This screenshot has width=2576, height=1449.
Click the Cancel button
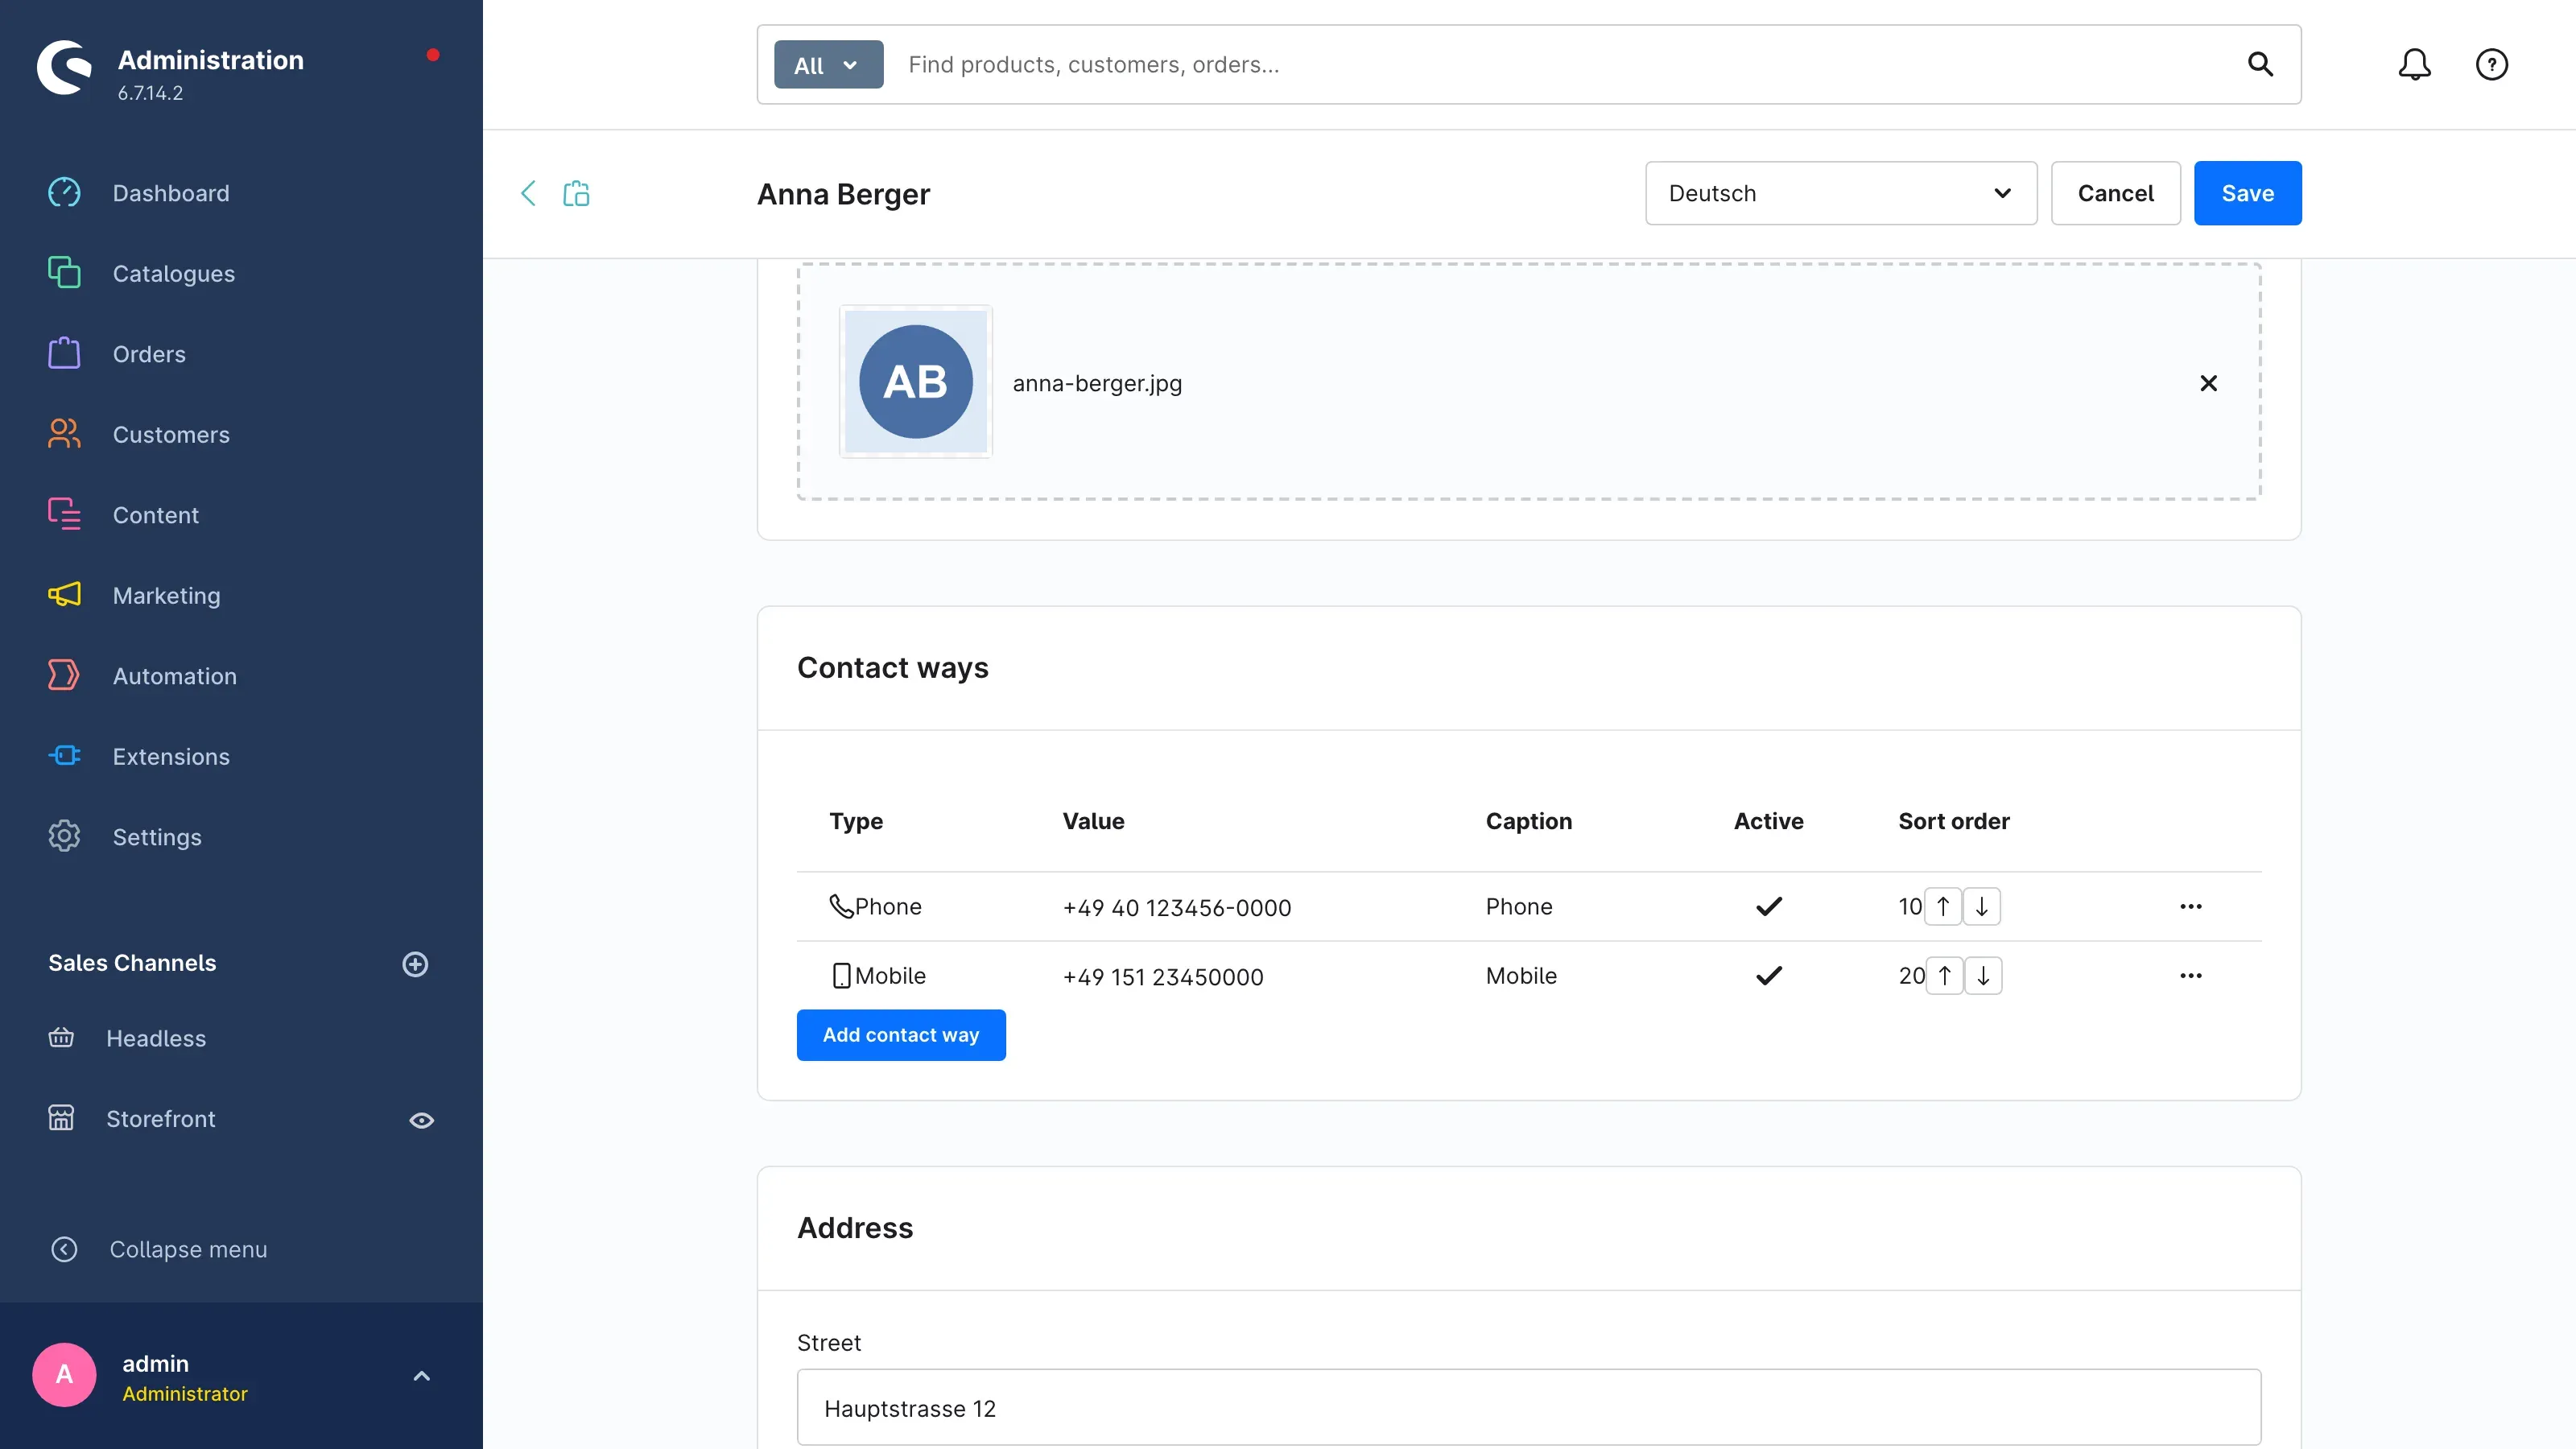[2115, 193]
